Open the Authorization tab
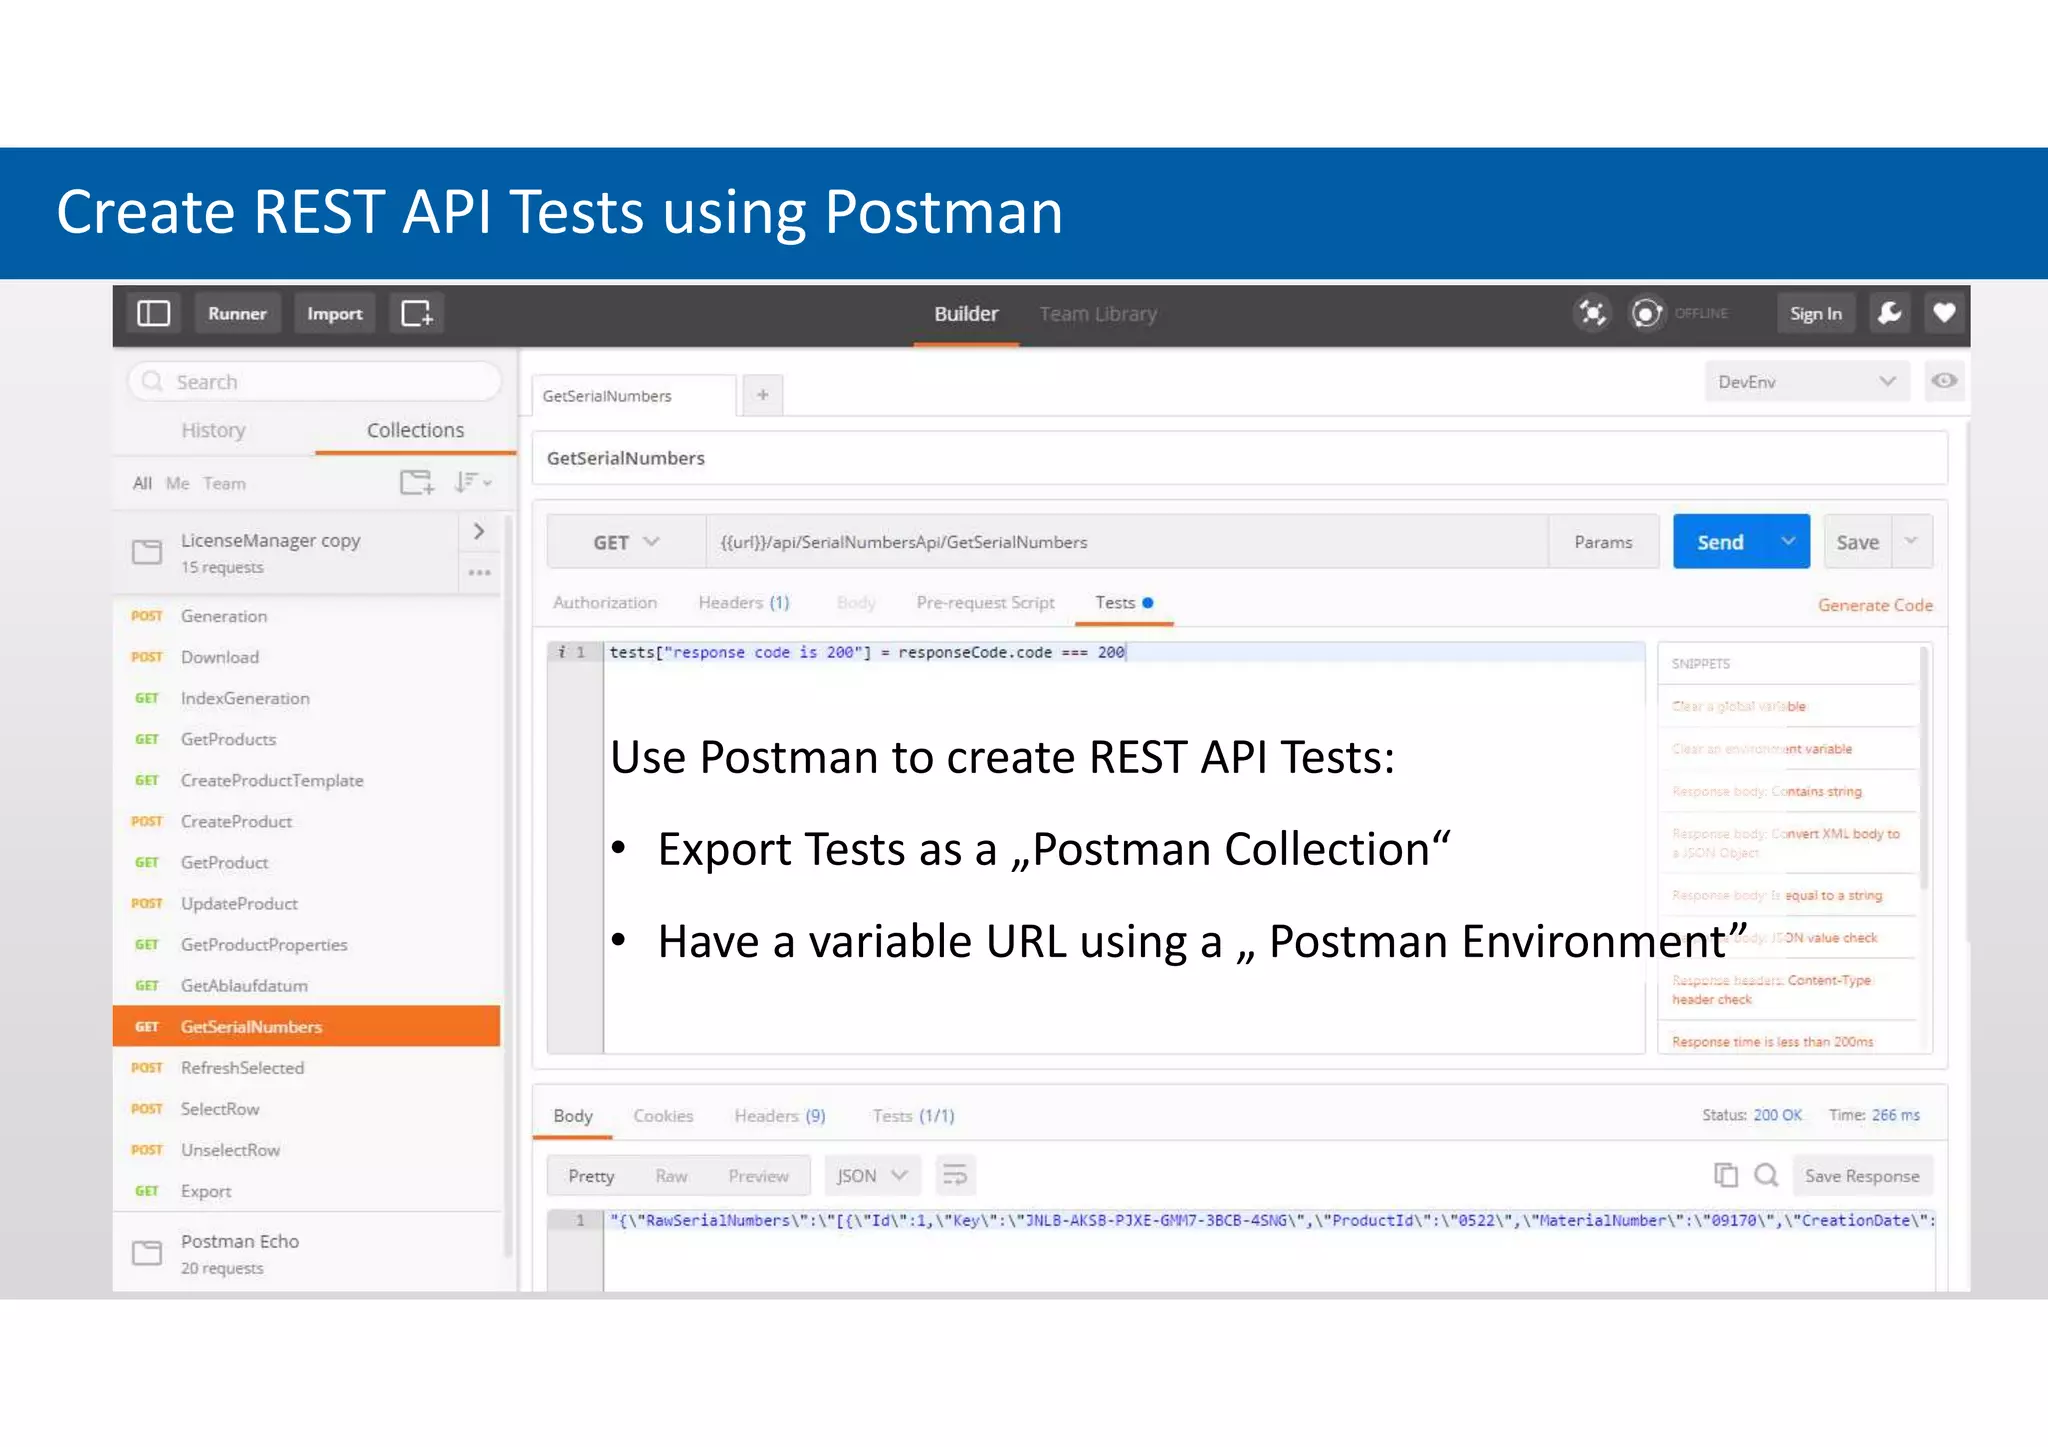This screenshot has height=1447, width=2048. pyautogui.click(x=605, y=602)
